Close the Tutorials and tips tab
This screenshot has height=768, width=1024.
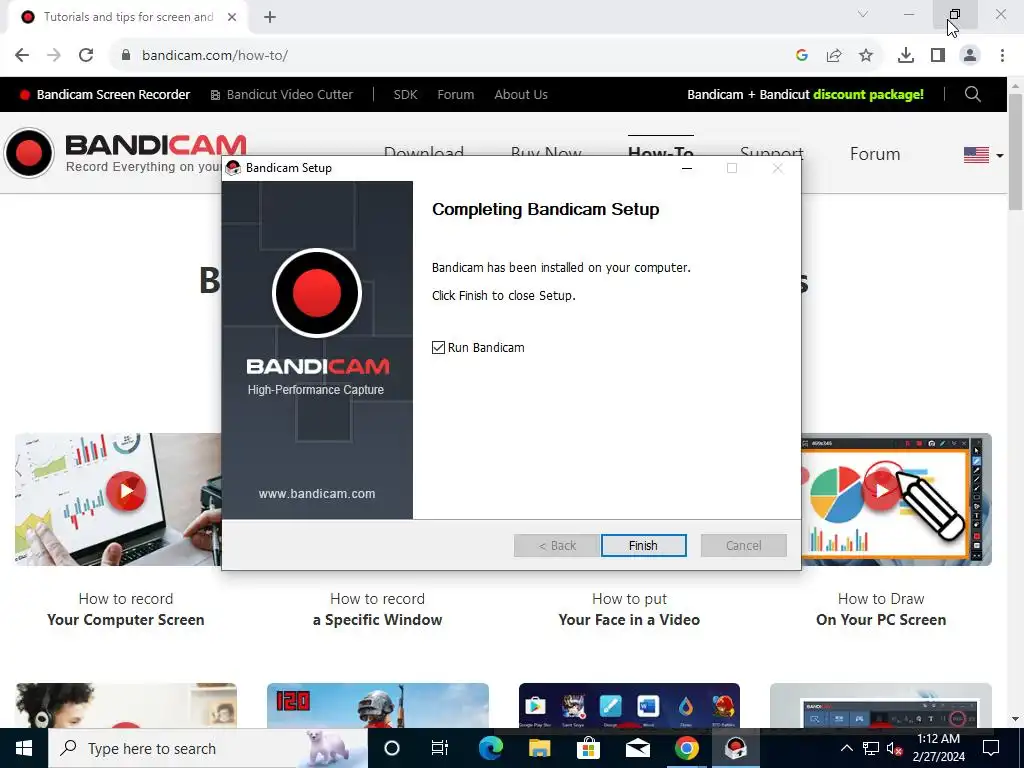pos(232,17)
